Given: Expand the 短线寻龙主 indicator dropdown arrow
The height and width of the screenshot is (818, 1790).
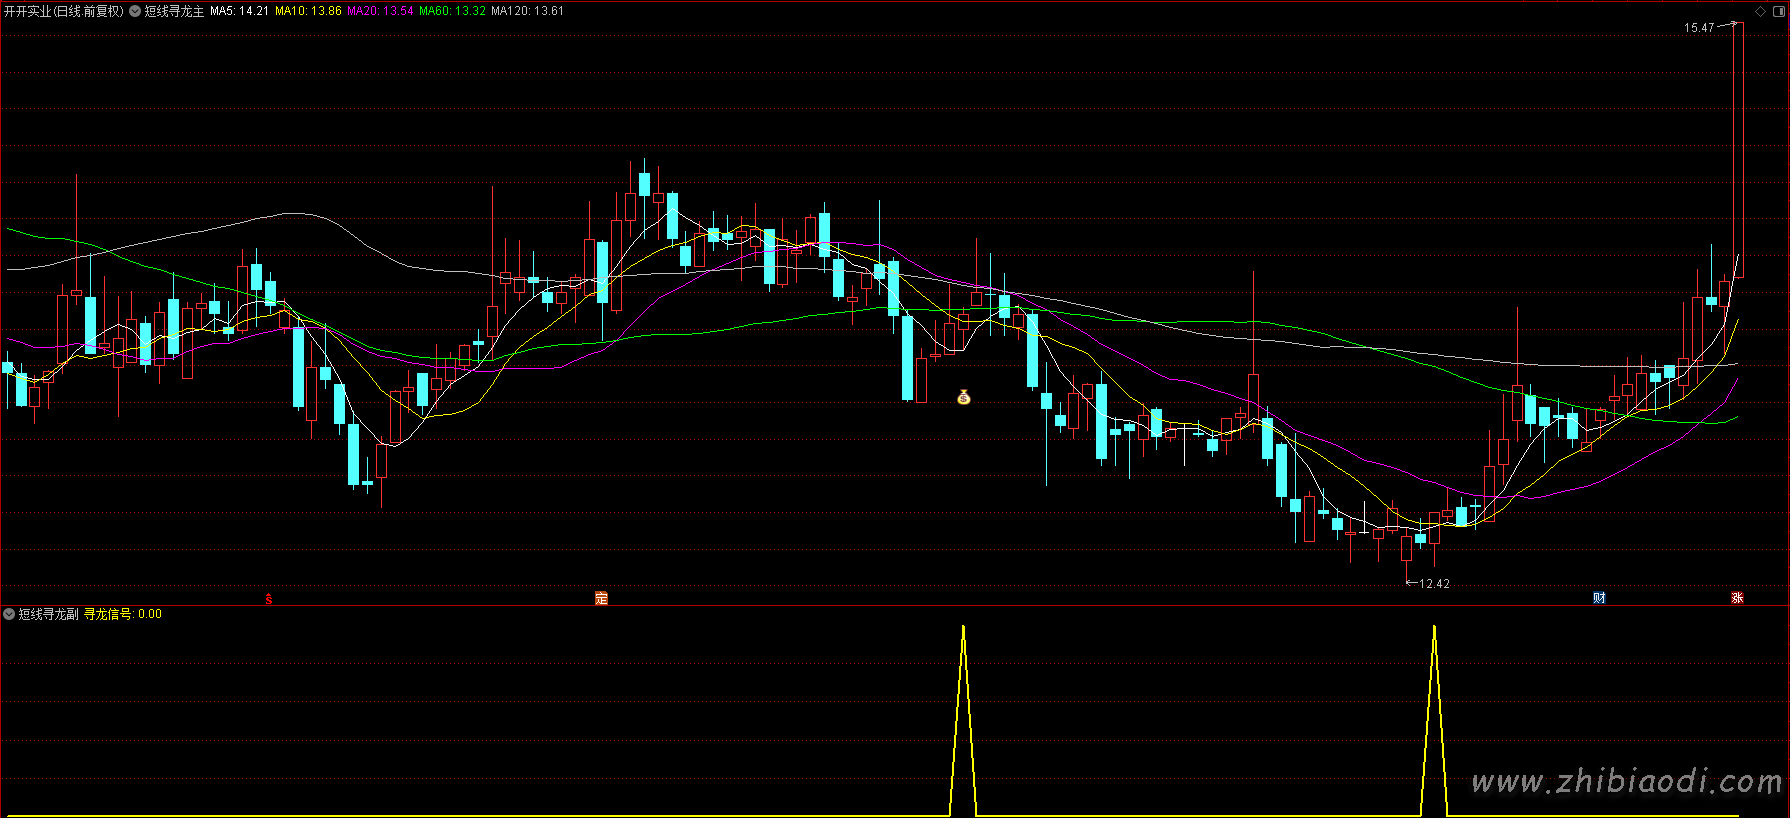Looking at the screenshot, I should coord(135,11).
